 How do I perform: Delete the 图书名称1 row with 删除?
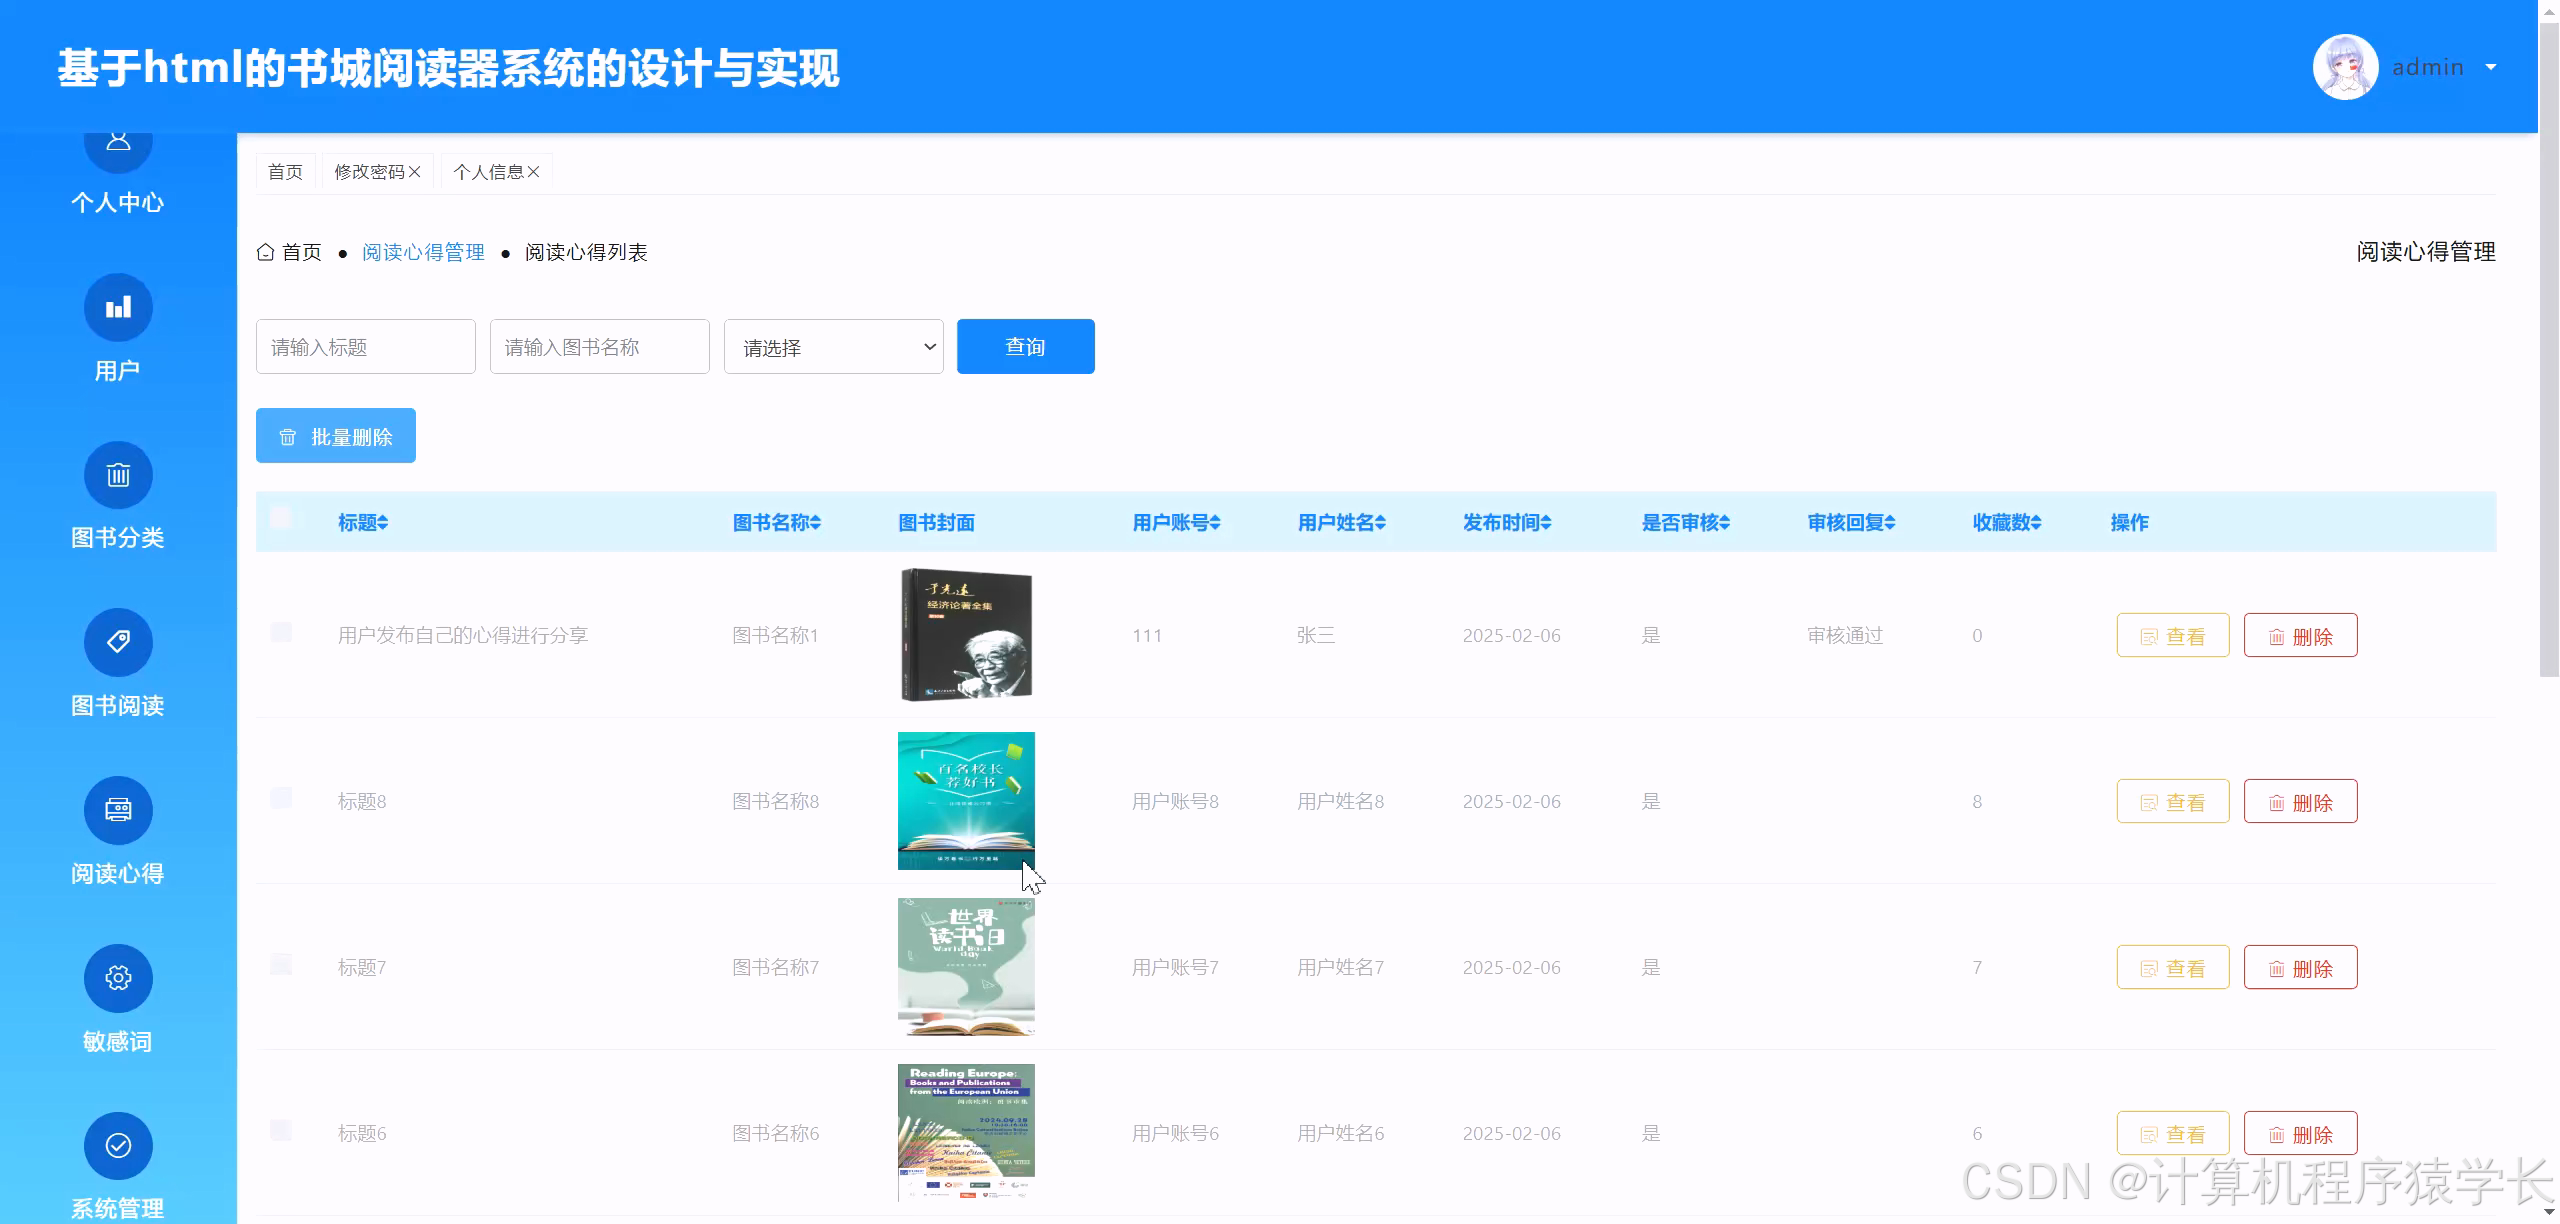click(2301, 636)
